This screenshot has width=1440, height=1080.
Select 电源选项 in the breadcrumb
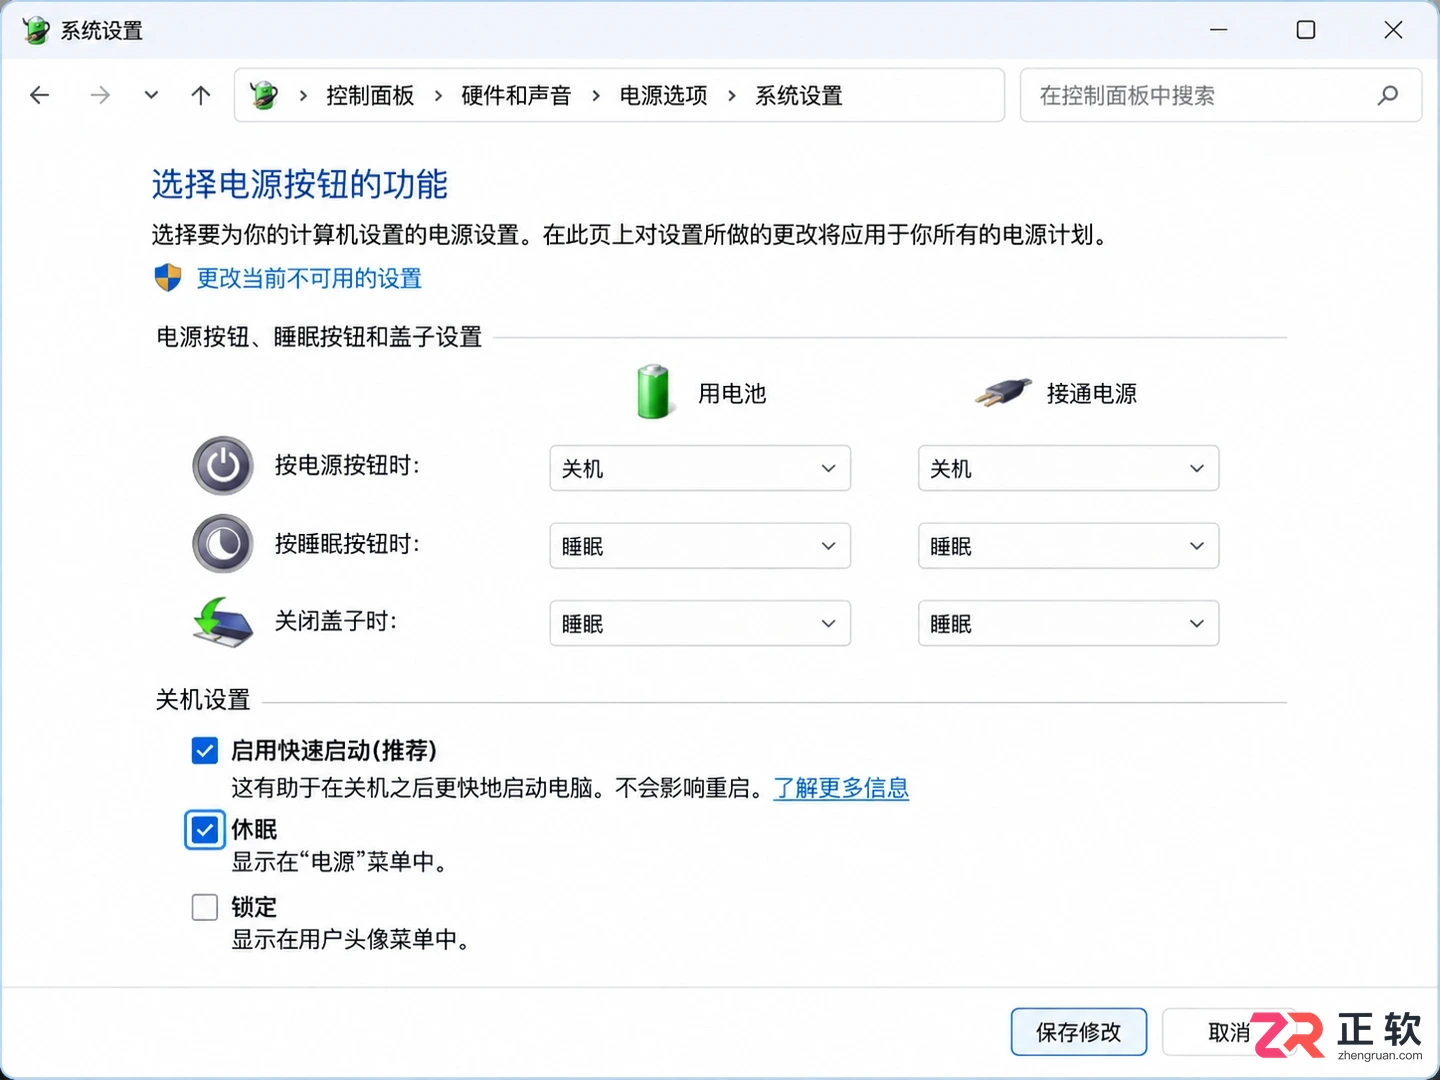(x=663, y=95)
